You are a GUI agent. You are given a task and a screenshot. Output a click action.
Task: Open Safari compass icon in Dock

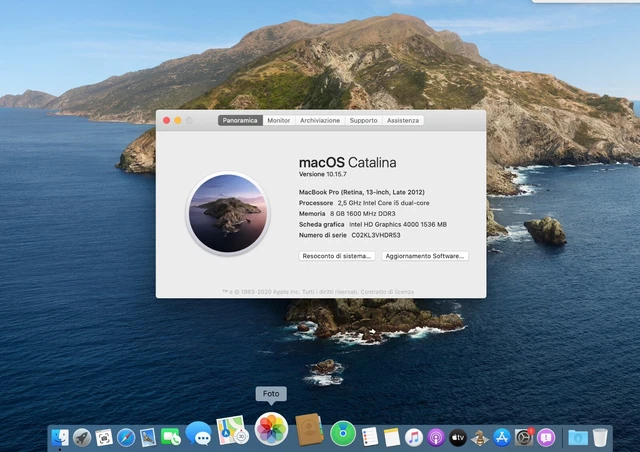pos(126,438)
